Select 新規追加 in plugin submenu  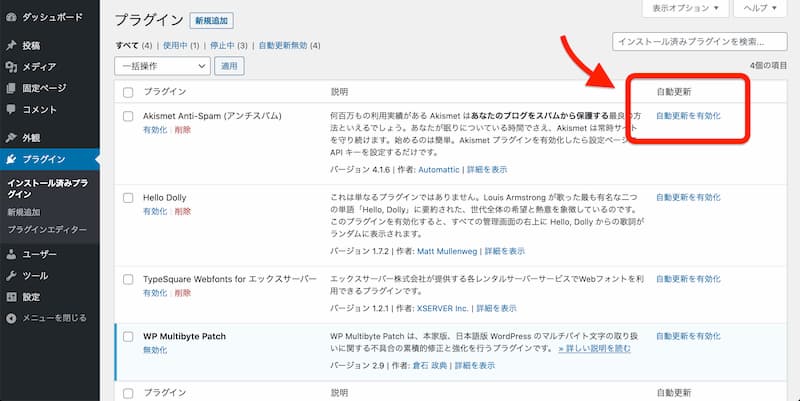pyautogui.click(x=23, y=212)
